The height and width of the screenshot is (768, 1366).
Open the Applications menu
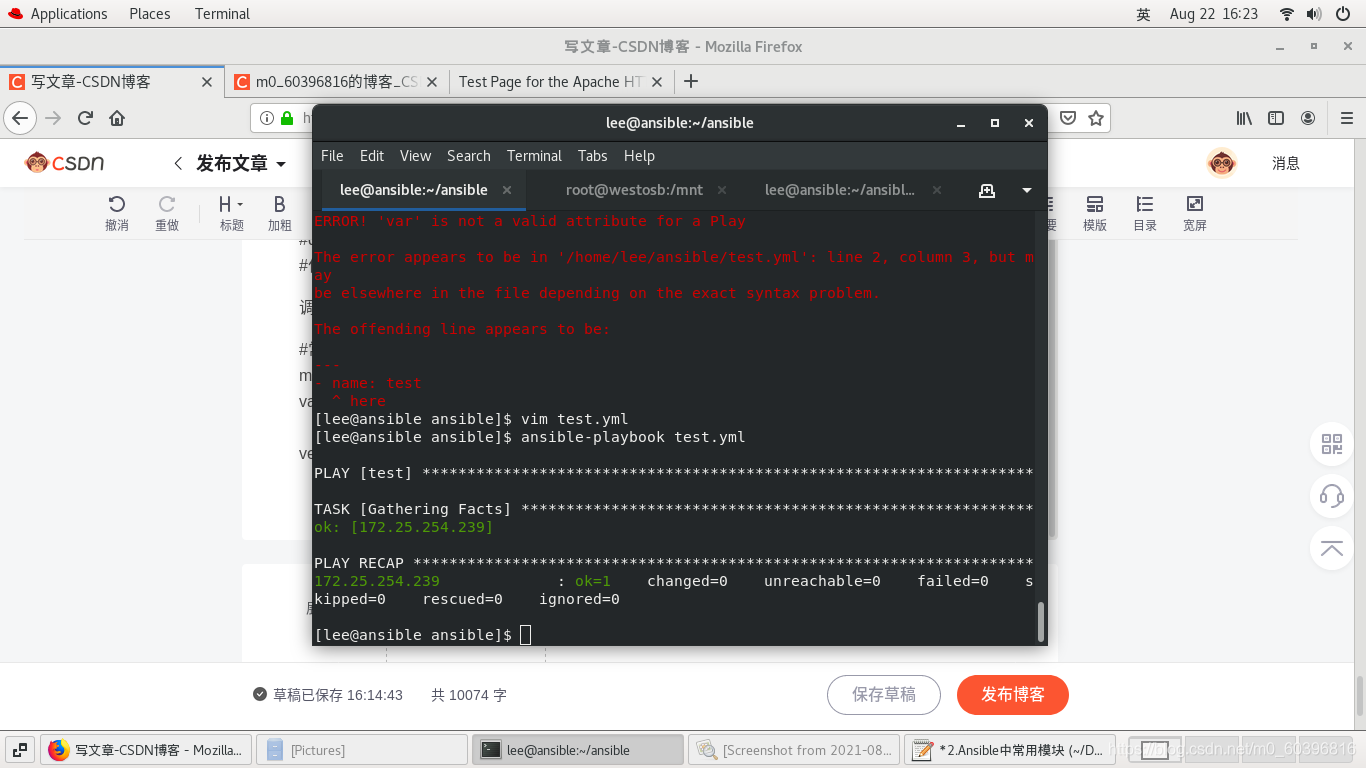[x=57, y=14]
